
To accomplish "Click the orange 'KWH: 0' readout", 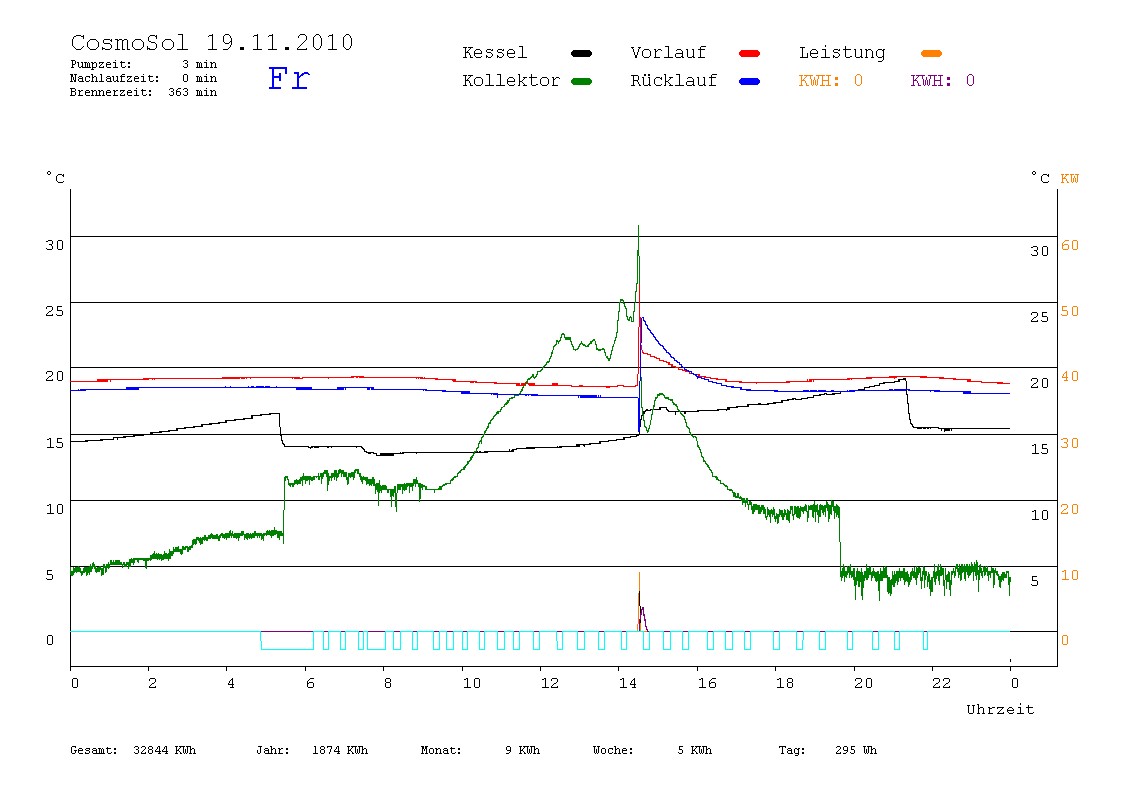I will pos(831,81).
